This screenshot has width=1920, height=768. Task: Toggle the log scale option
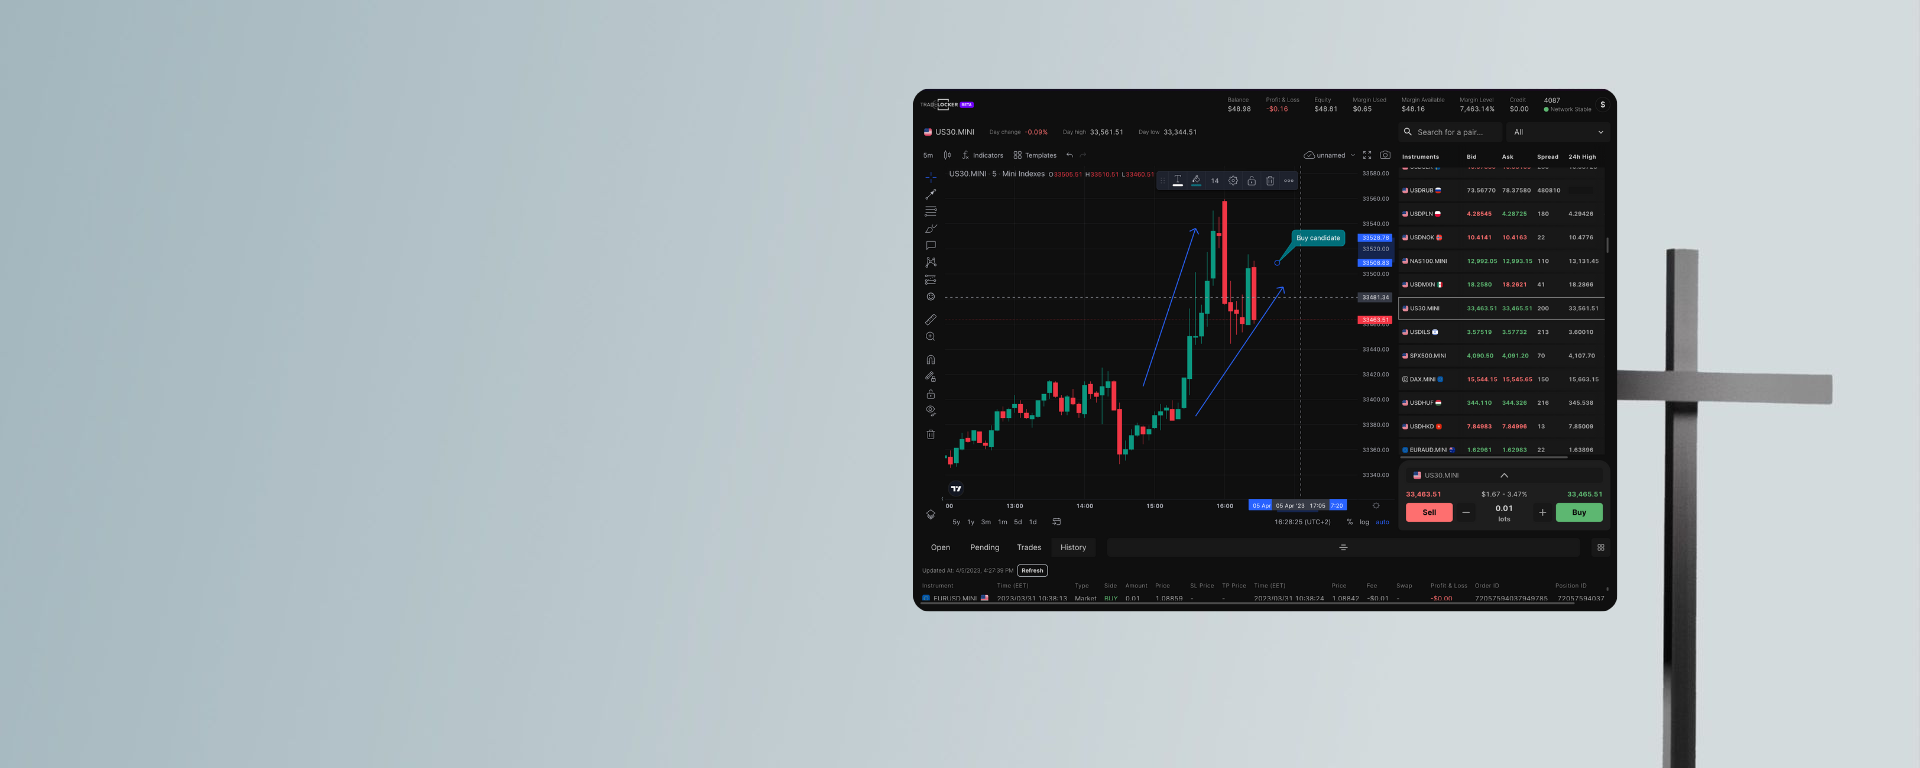point(1364,522)
